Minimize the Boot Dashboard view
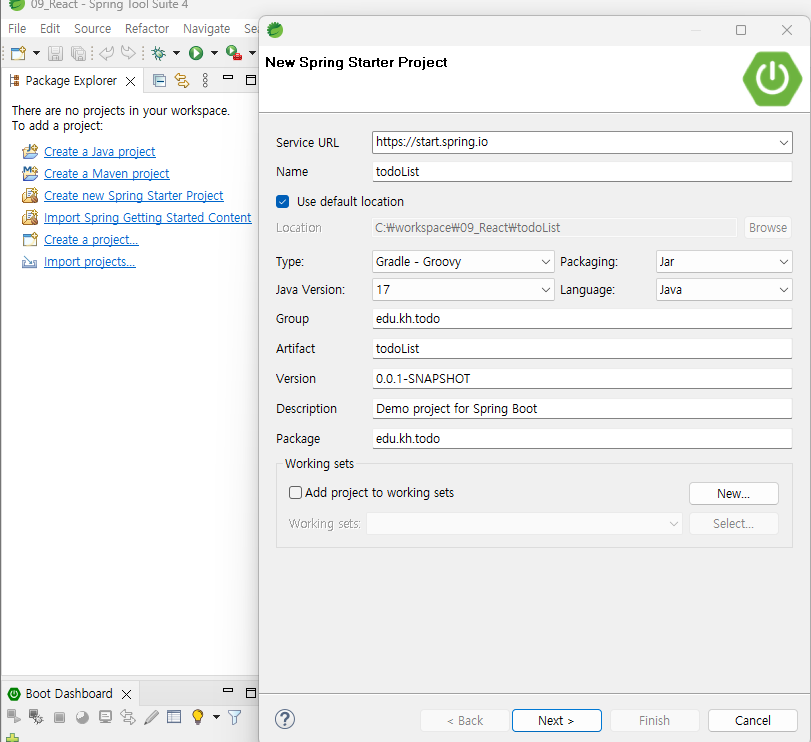Image resolution: width=811 pixels, height=742 pixels. [x=228, y=690]
